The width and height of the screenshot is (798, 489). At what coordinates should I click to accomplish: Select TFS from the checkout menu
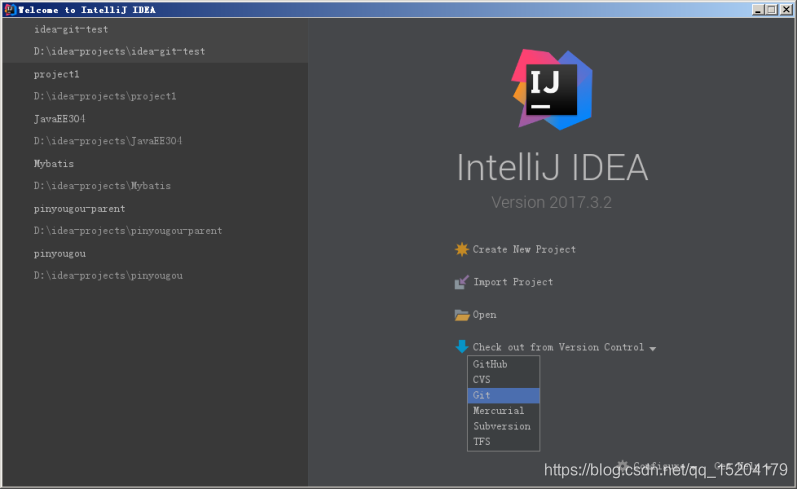503,442
